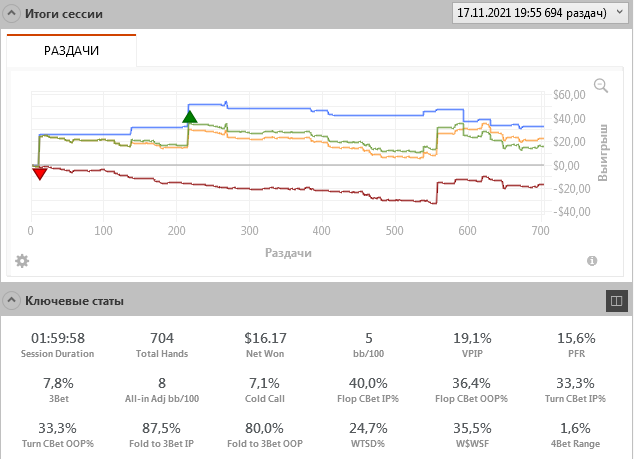Click the Session Duration stat
634x459 pixels.
pos(58,344)
